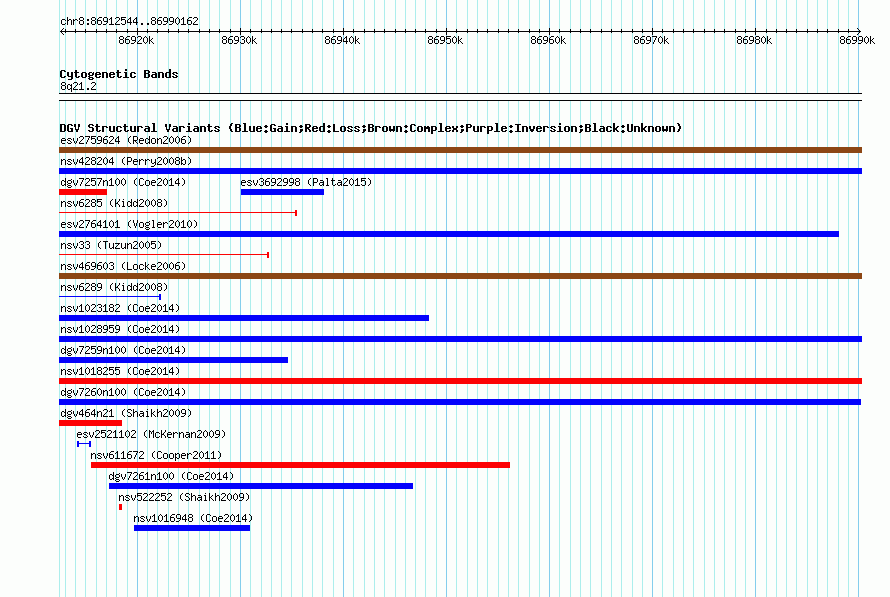Select the thin red nsv6285 variant line

[x=178, y=213]
